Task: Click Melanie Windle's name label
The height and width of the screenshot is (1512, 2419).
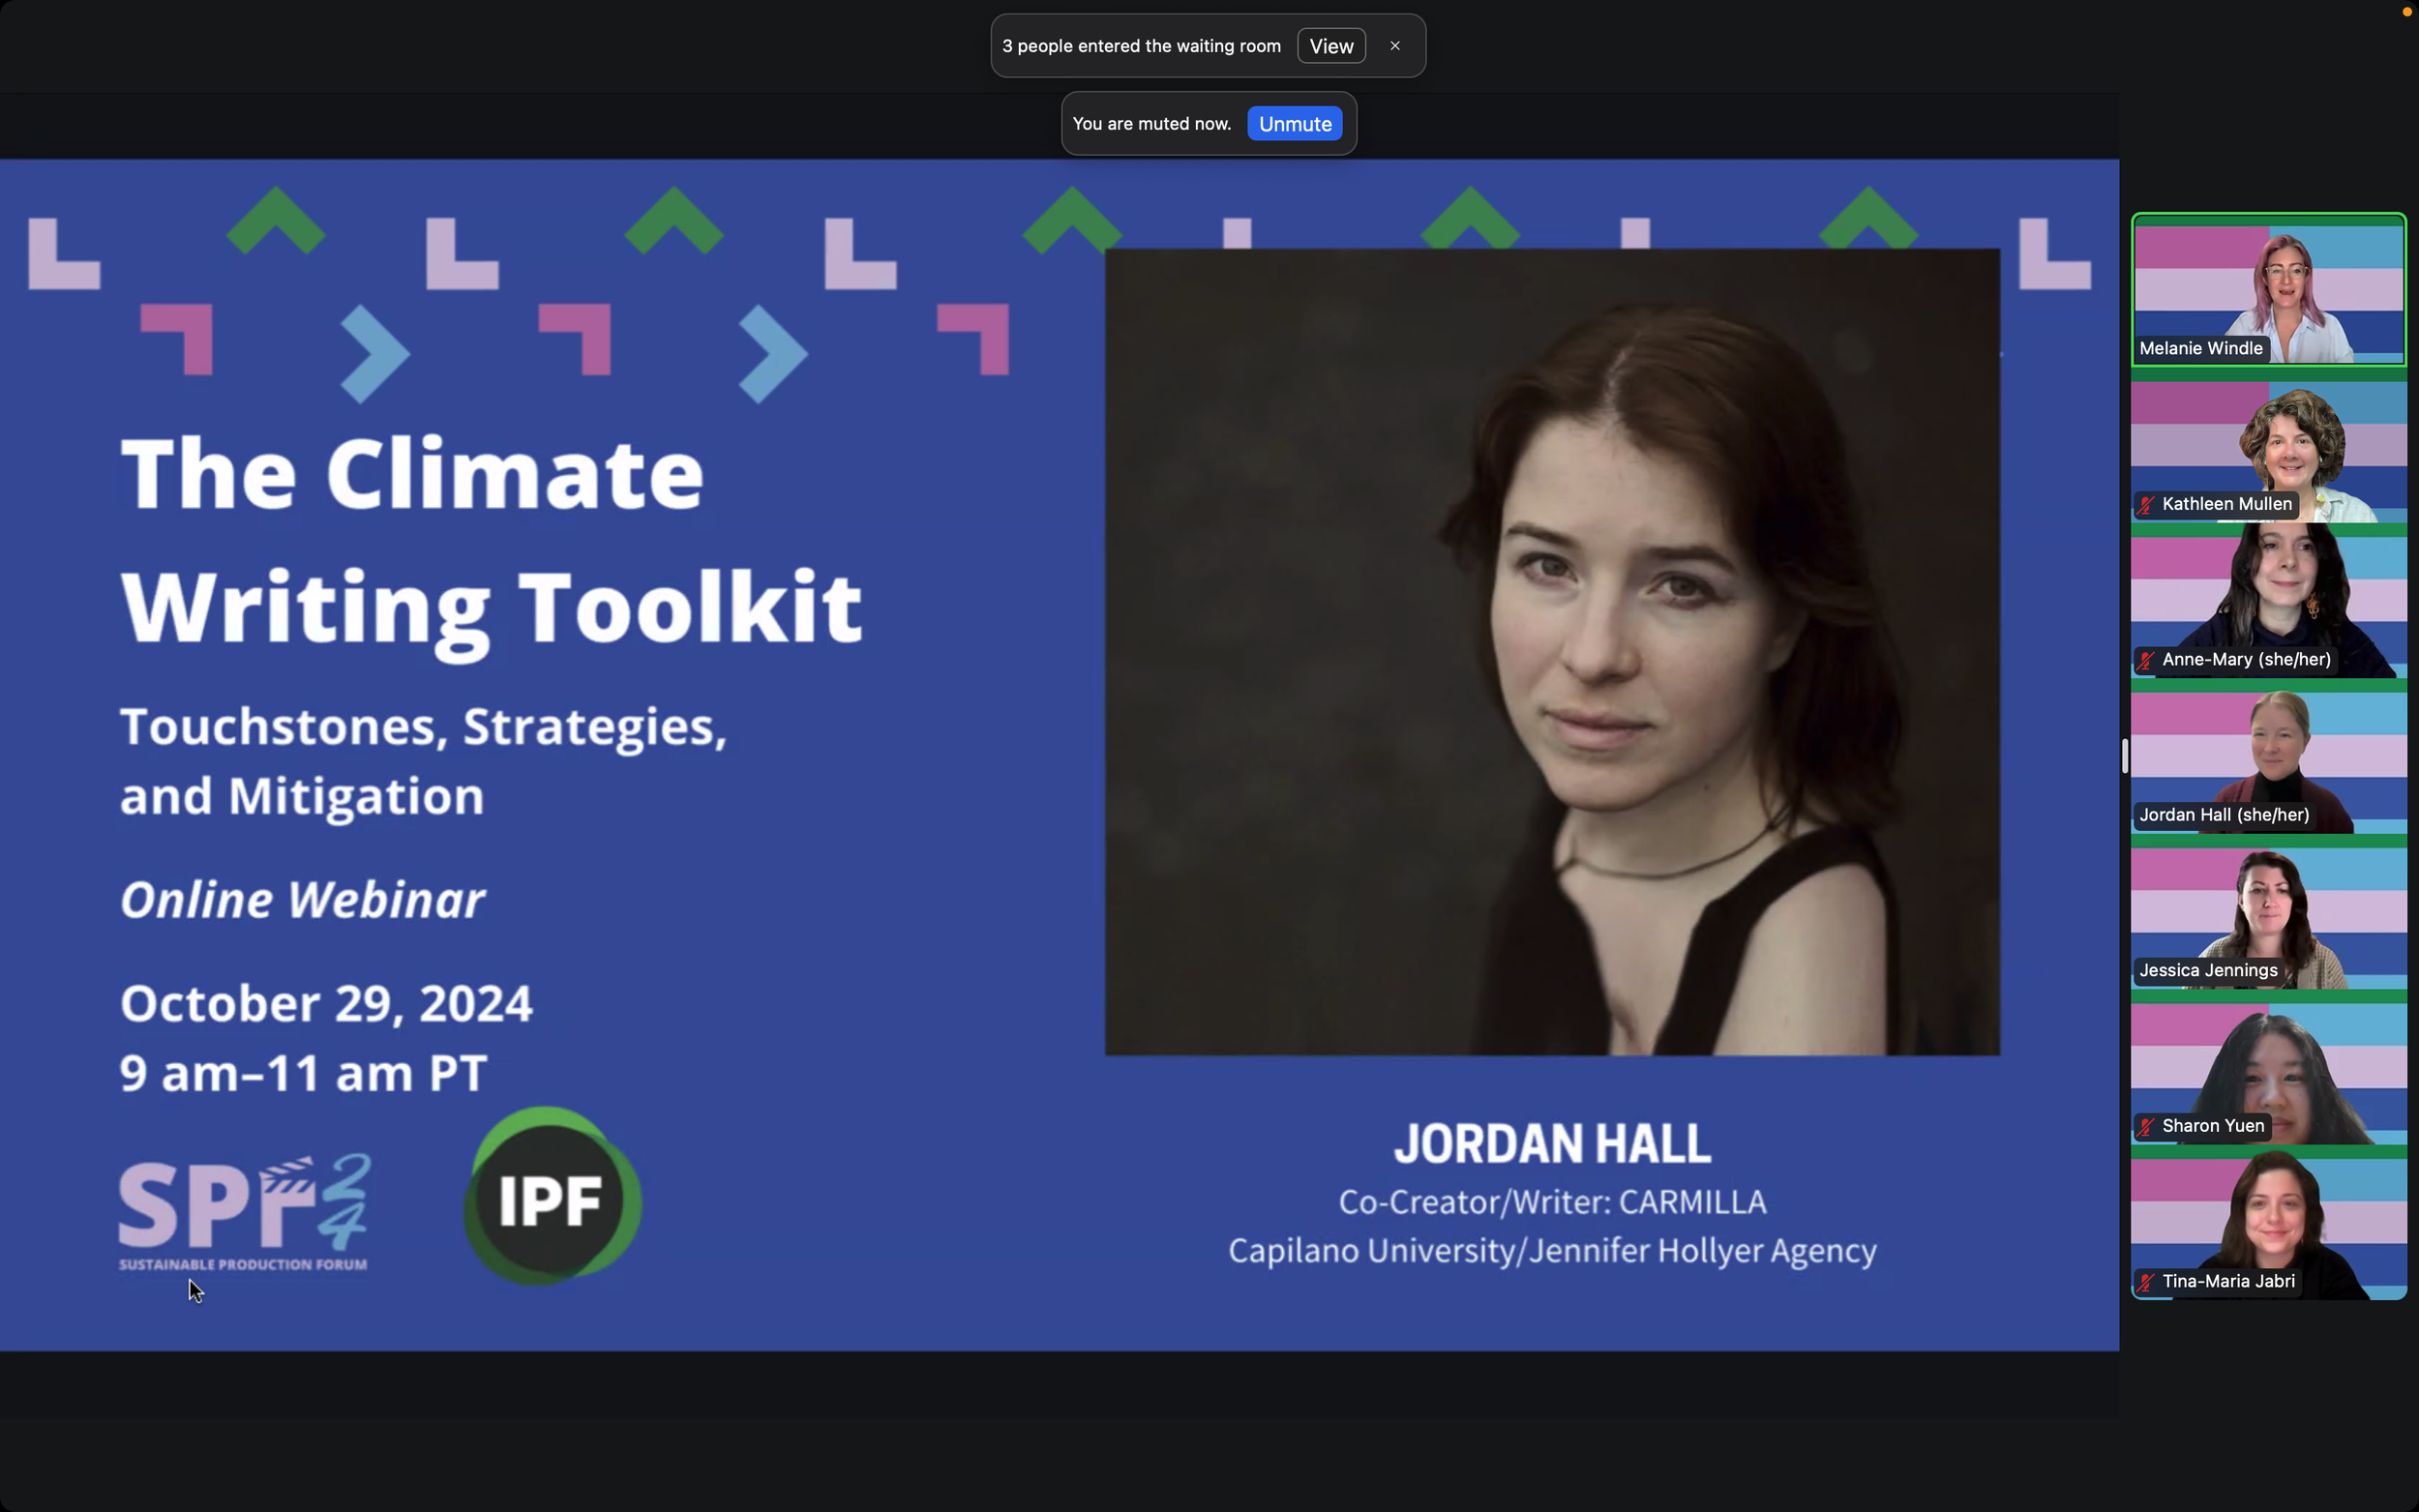Action: tap(2201, 348)
